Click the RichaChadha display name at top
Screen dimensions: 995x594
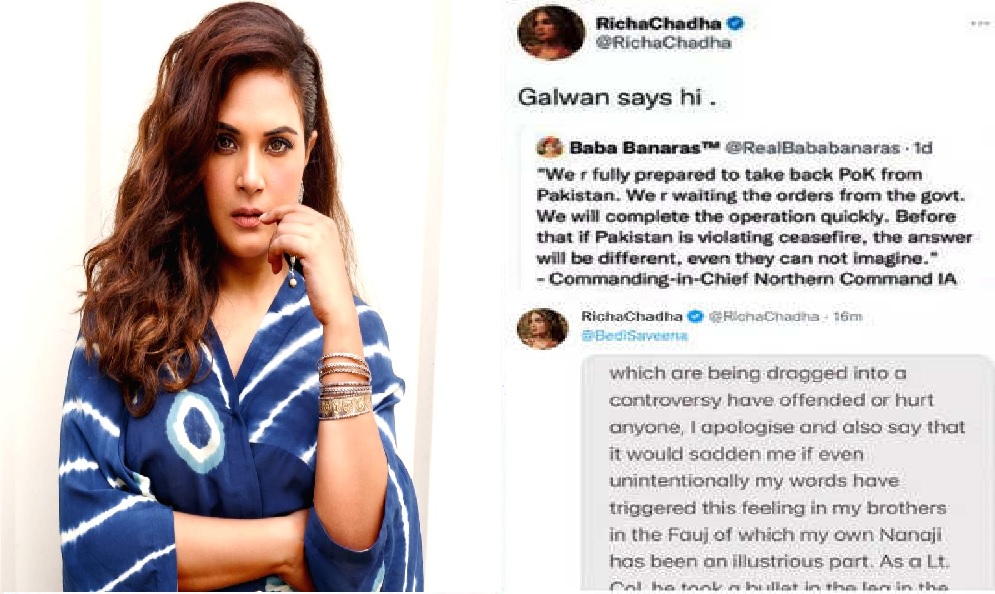[x=659, y=24]
